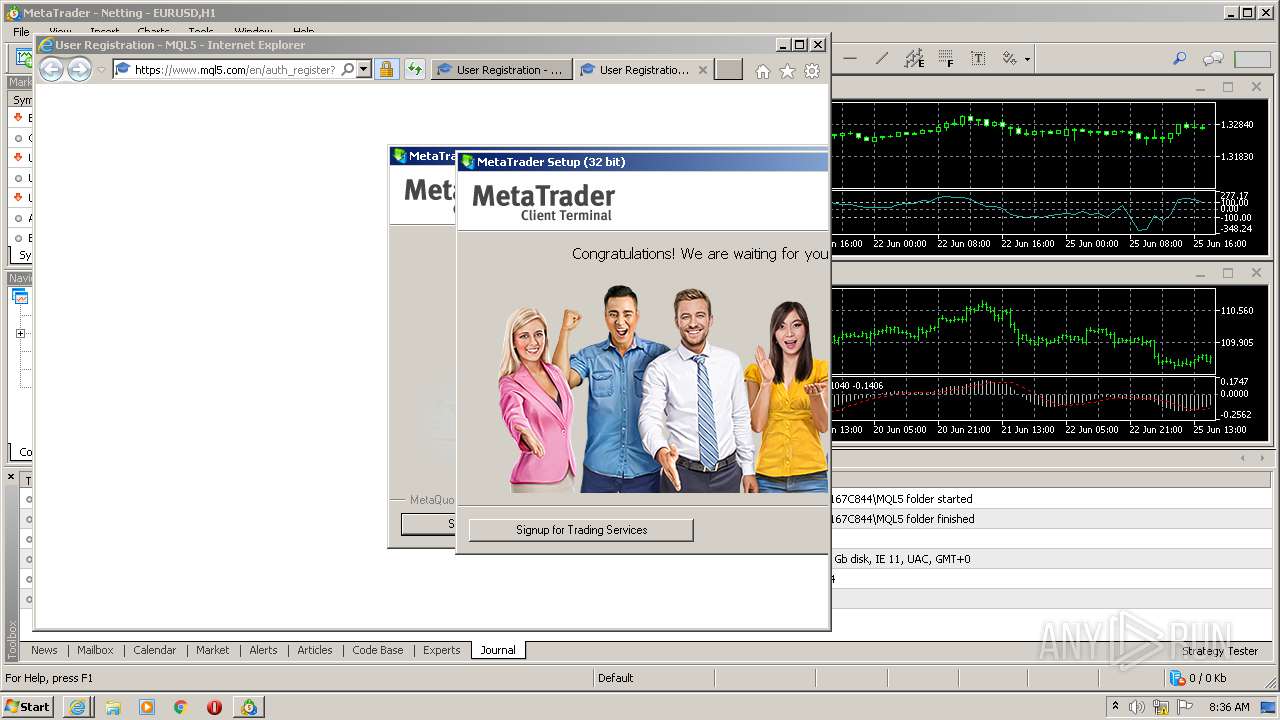The image size is (1280, 720).
Task: Open the address bar autocomplete dropdown
Action: click(363, 70)
